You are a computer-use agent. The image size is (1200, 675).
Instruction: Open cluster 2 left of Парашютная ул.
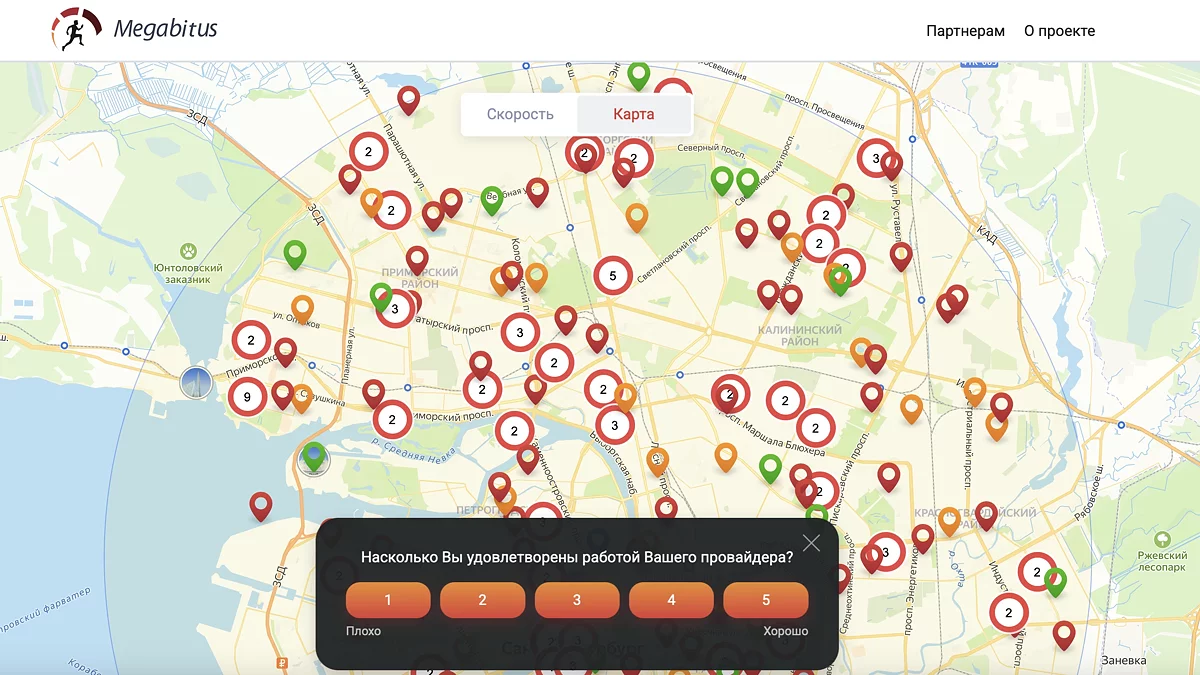(368, 152)
